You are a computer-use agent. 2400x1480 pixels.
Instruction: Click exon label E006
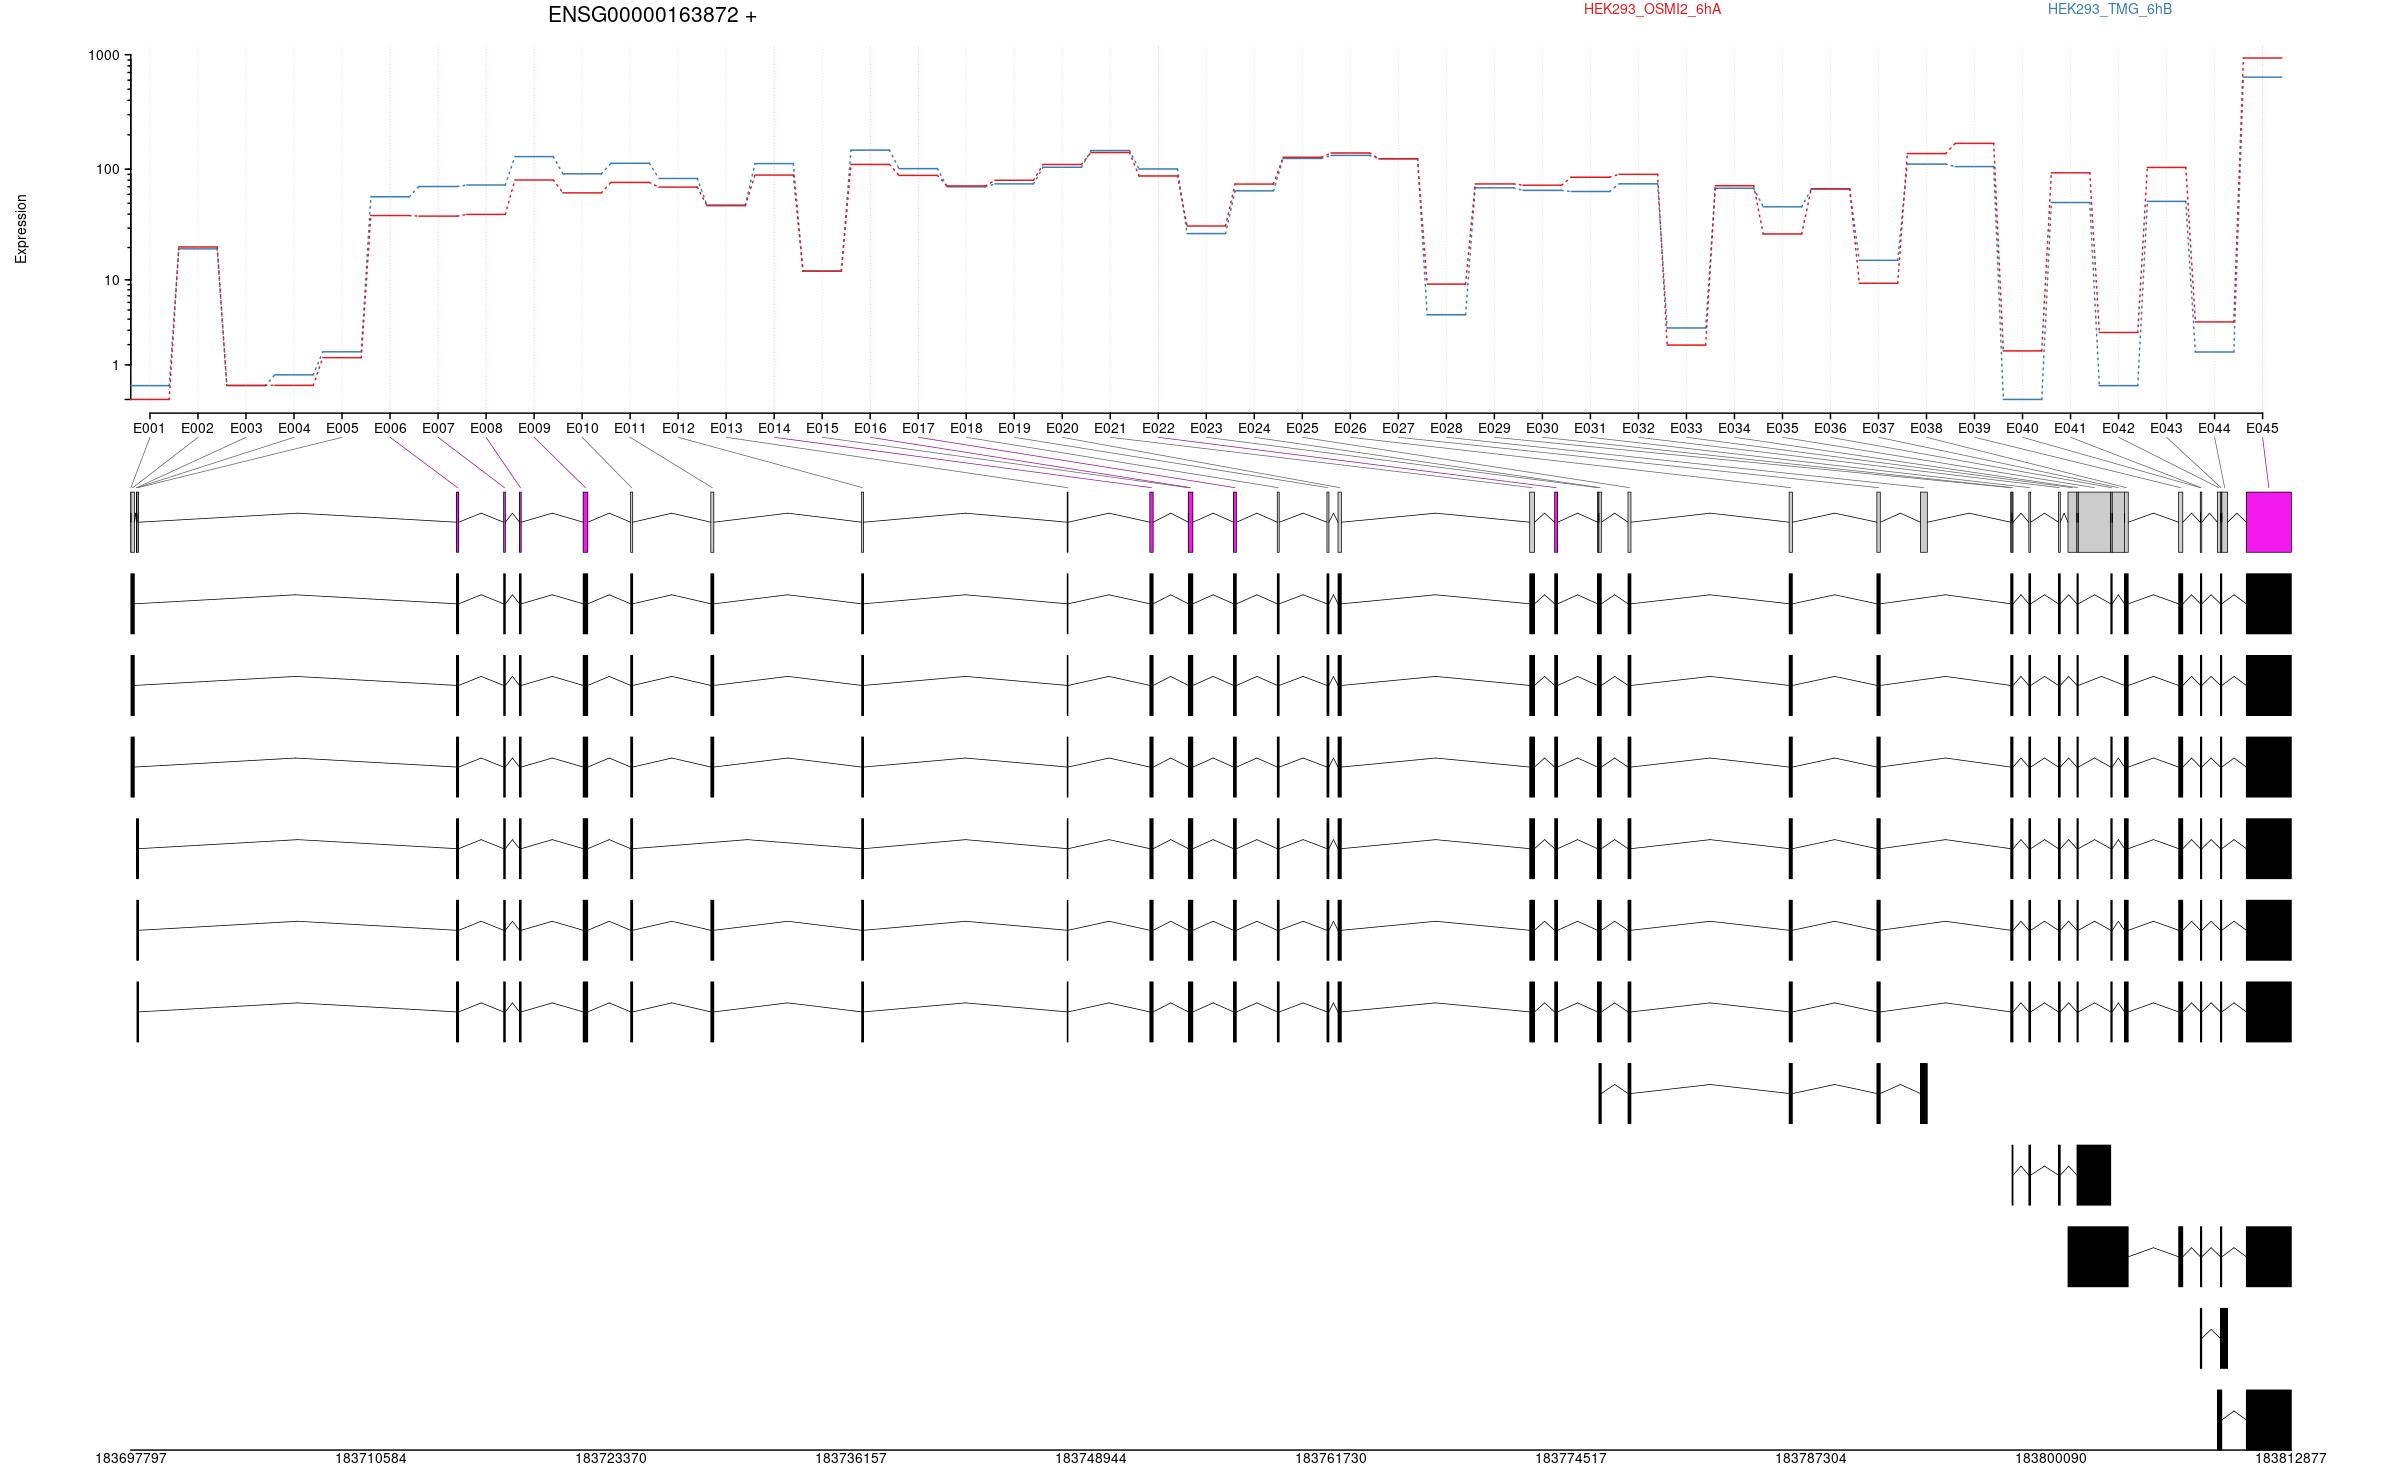tap(389, 428)
